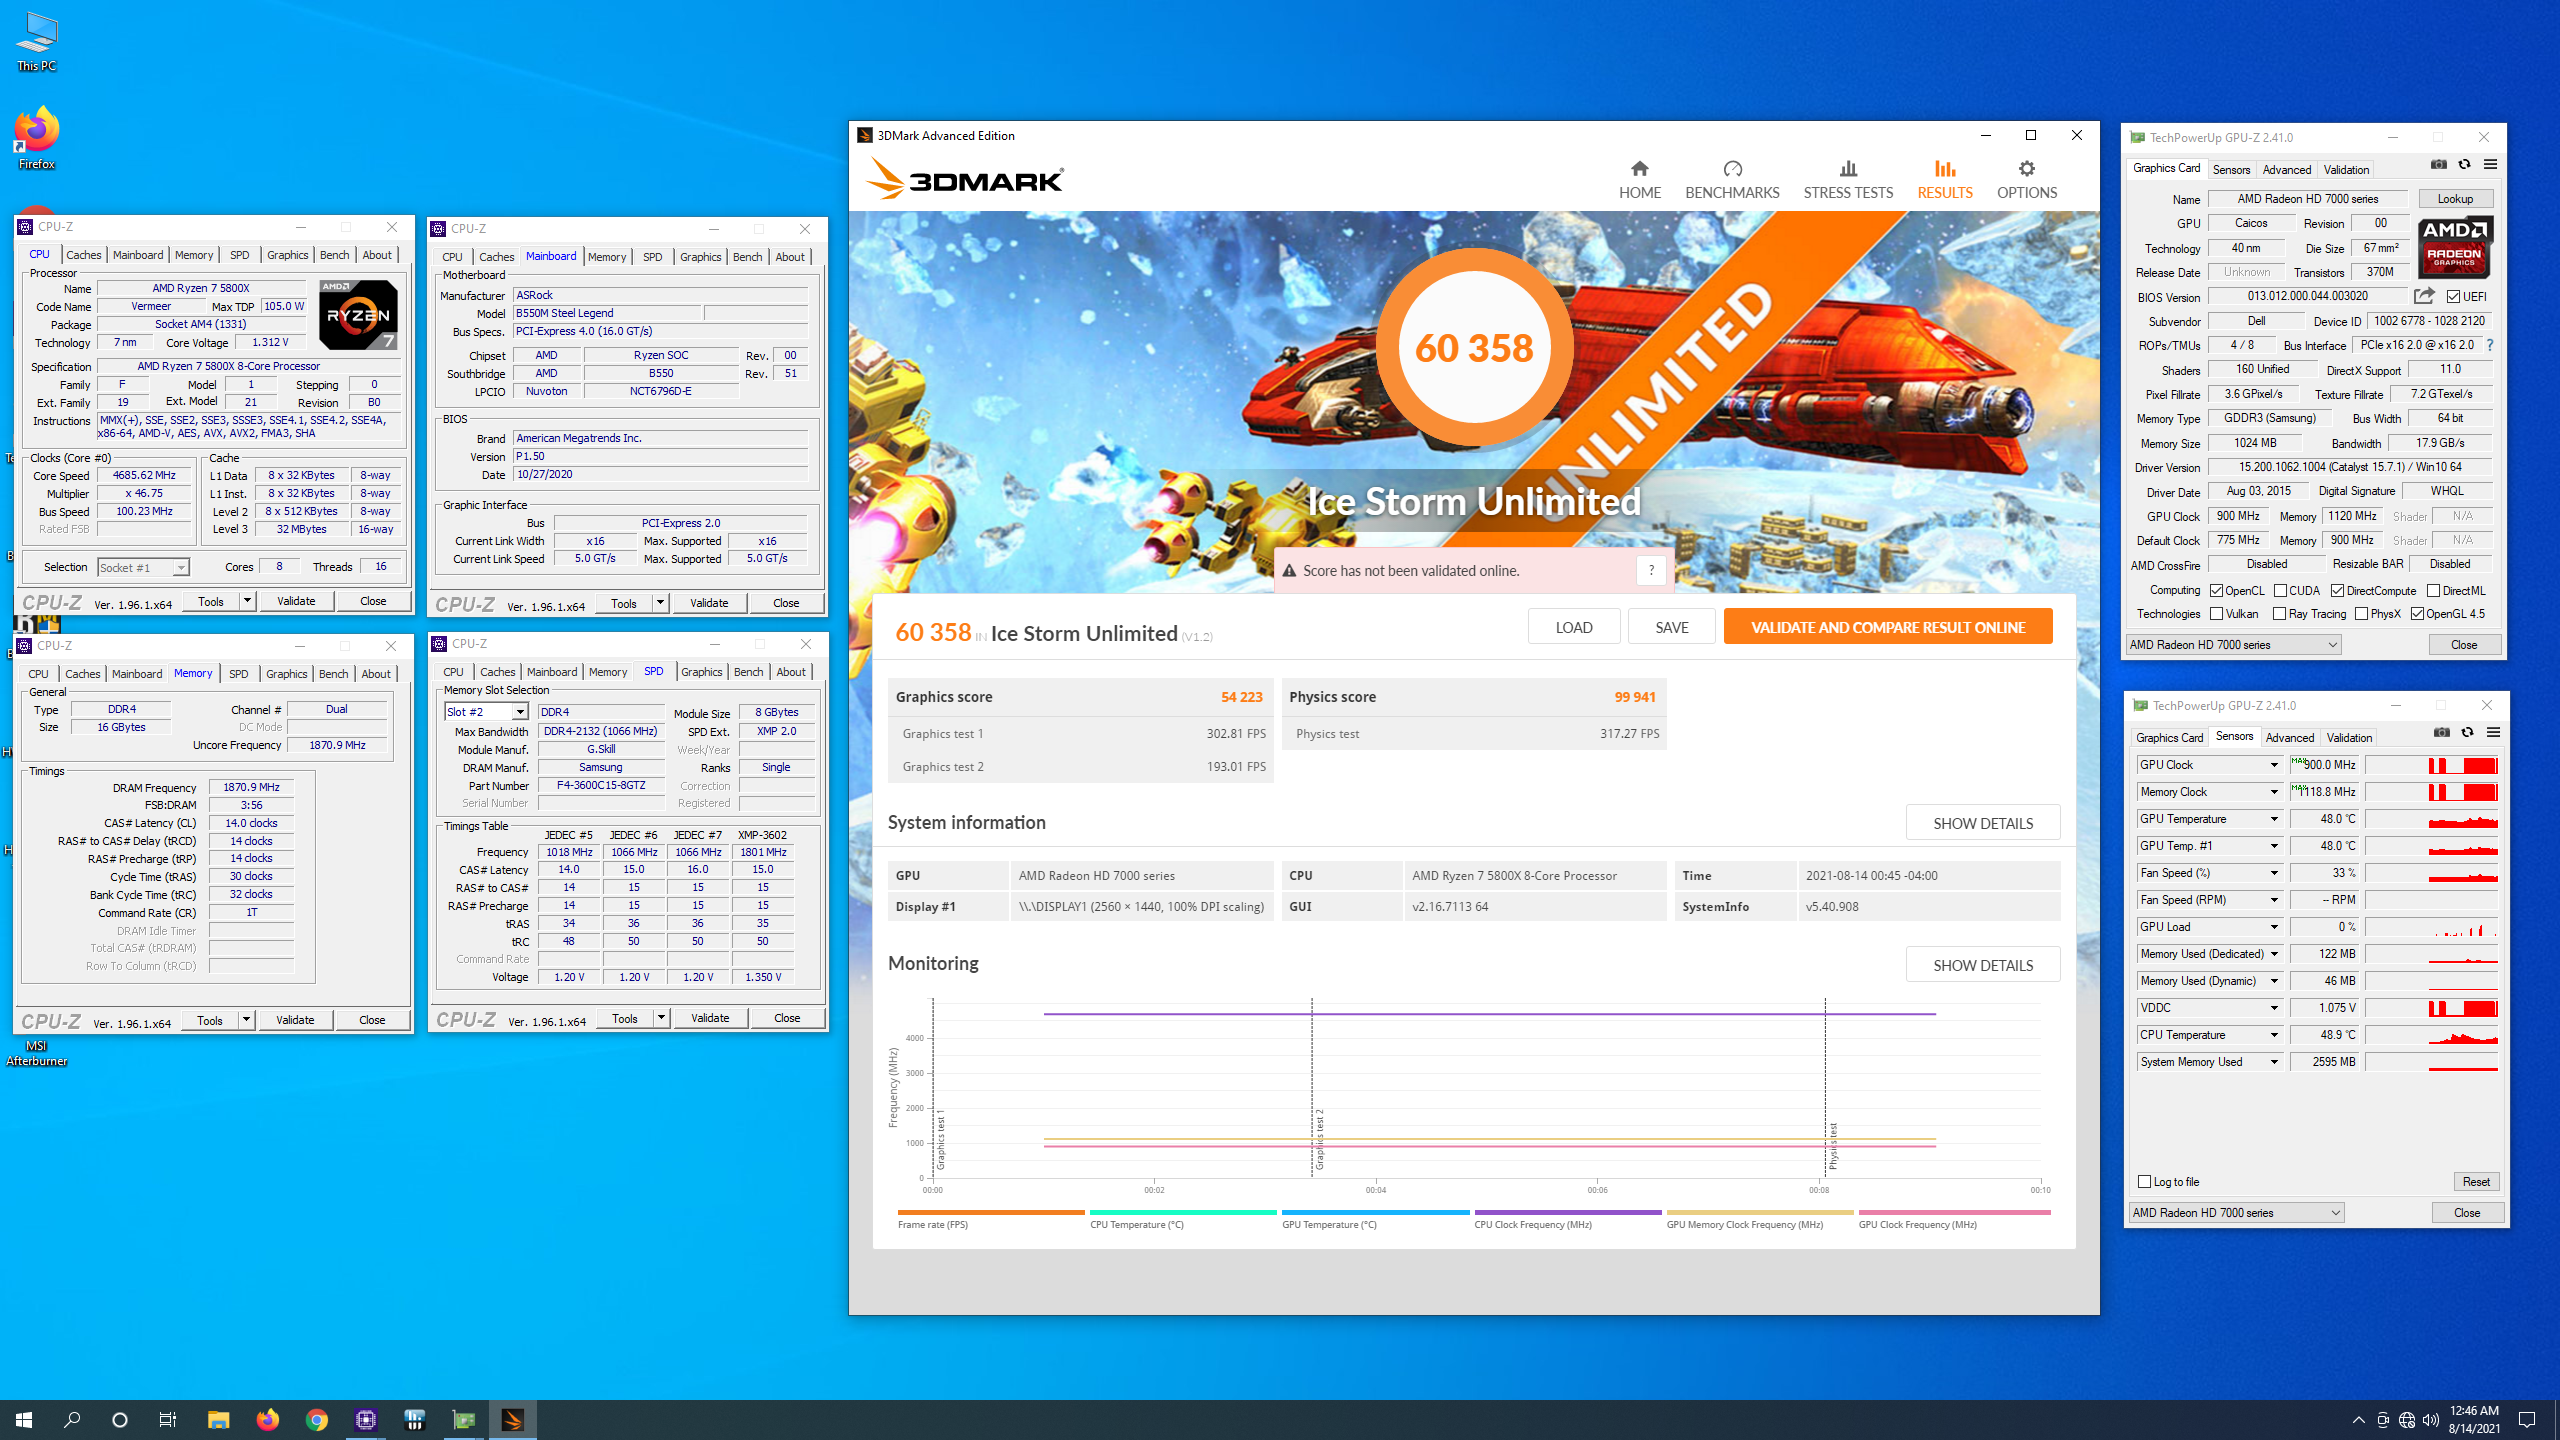Click Reset in GPU-Z Sensors window

2476,1182
